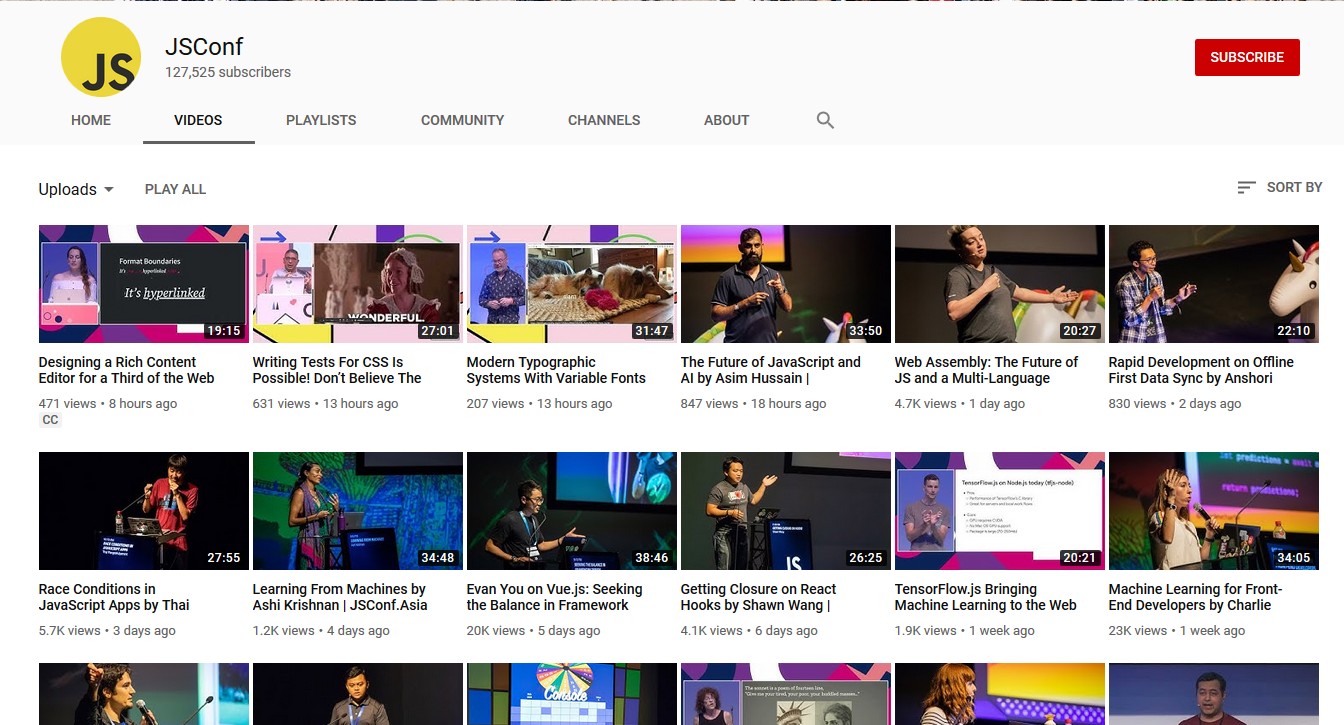Open 'TensorFlow.js Bringing Machine Learning' title
1344x725 pixels.
coord(986,597)
